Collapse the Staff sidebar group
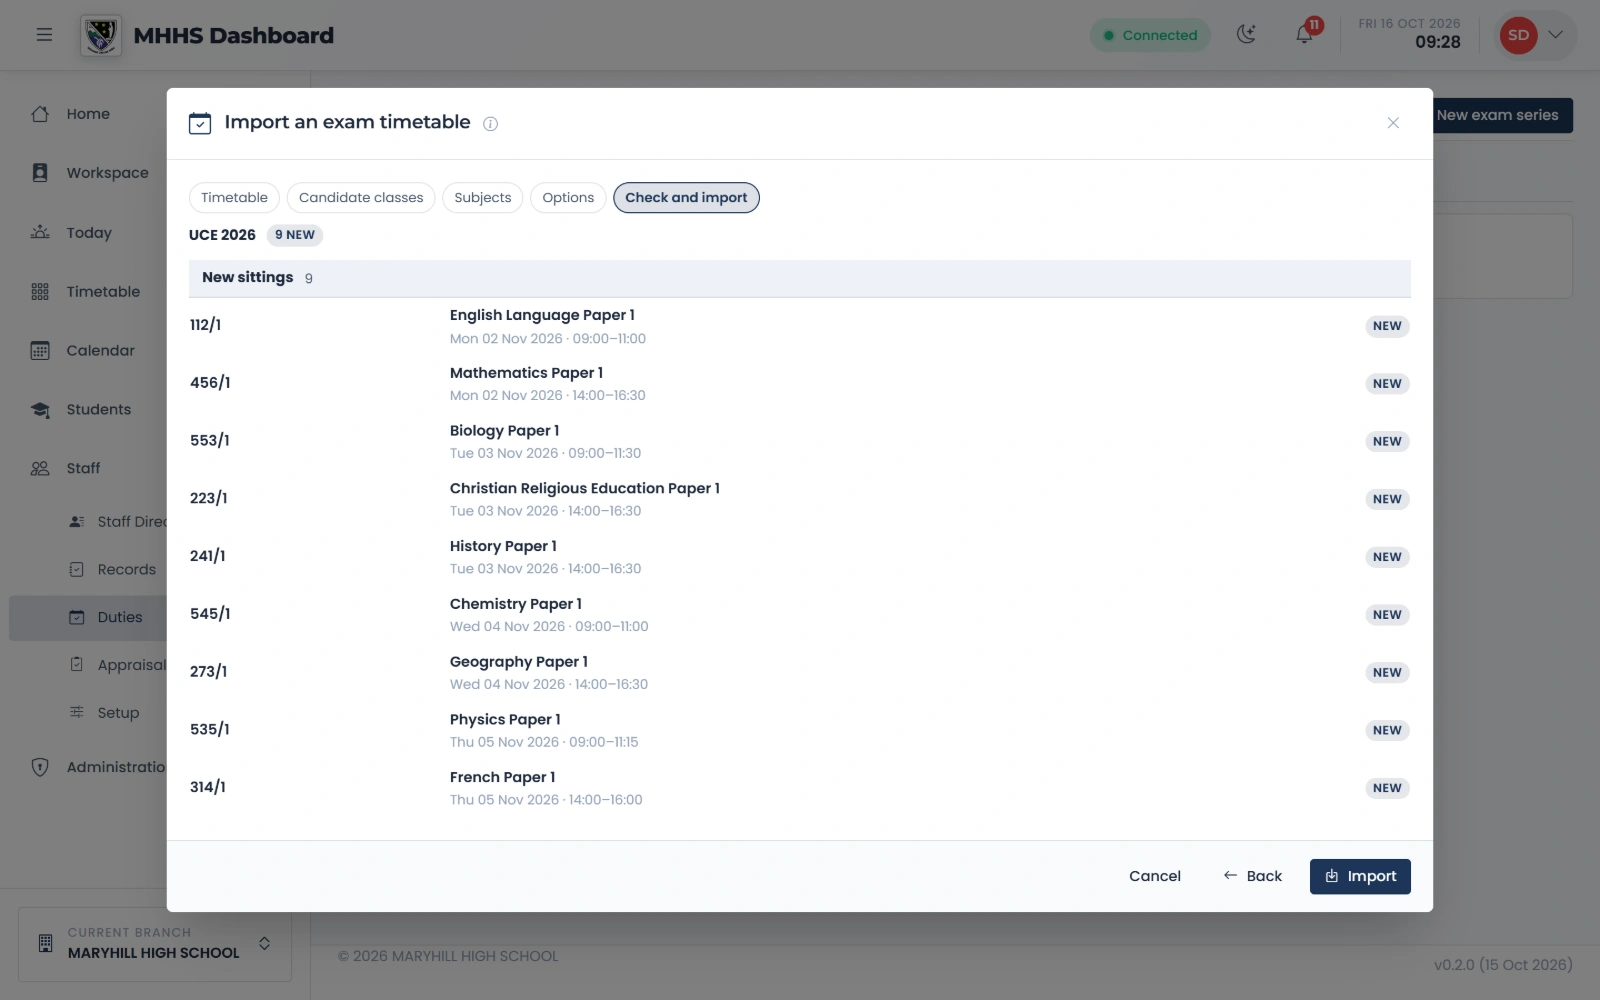1600x1000 pixels. 83,469
